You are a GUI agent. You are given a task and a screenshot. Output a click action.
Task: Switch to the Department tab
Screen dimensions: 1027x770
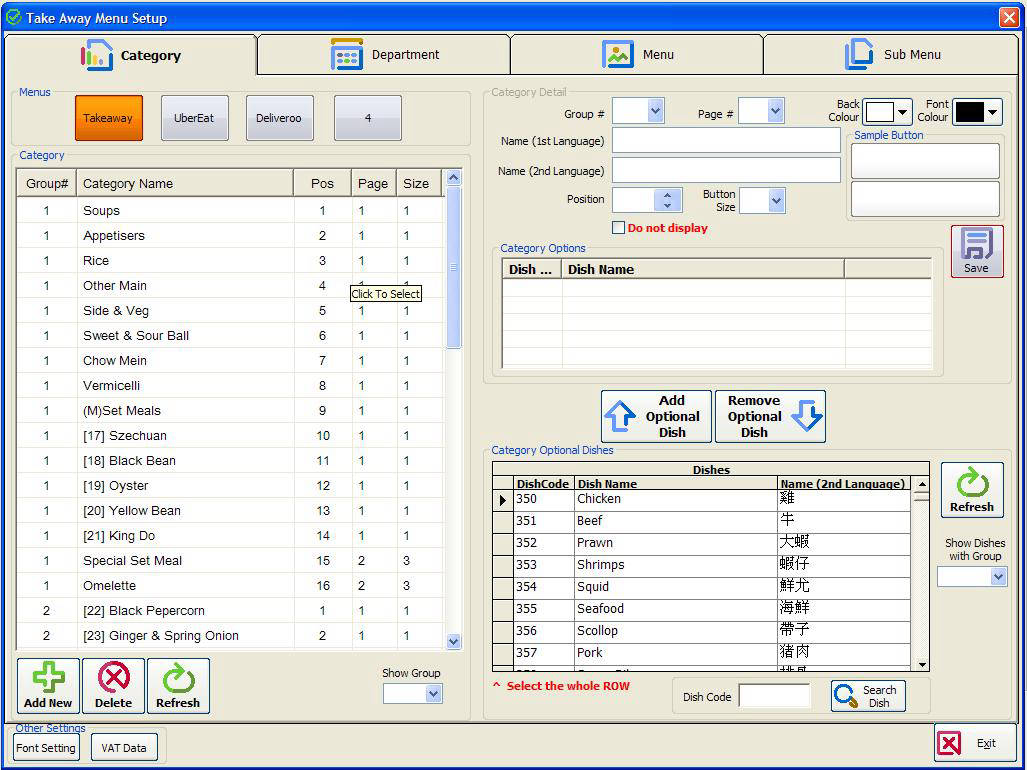384,55
